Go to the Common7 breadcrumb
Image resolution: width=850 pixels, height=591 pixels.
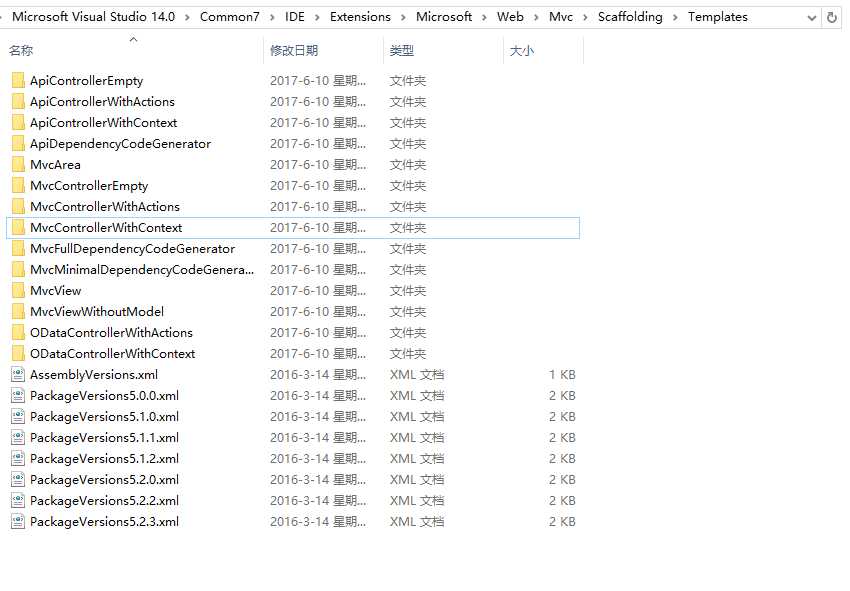coord(230,17)
